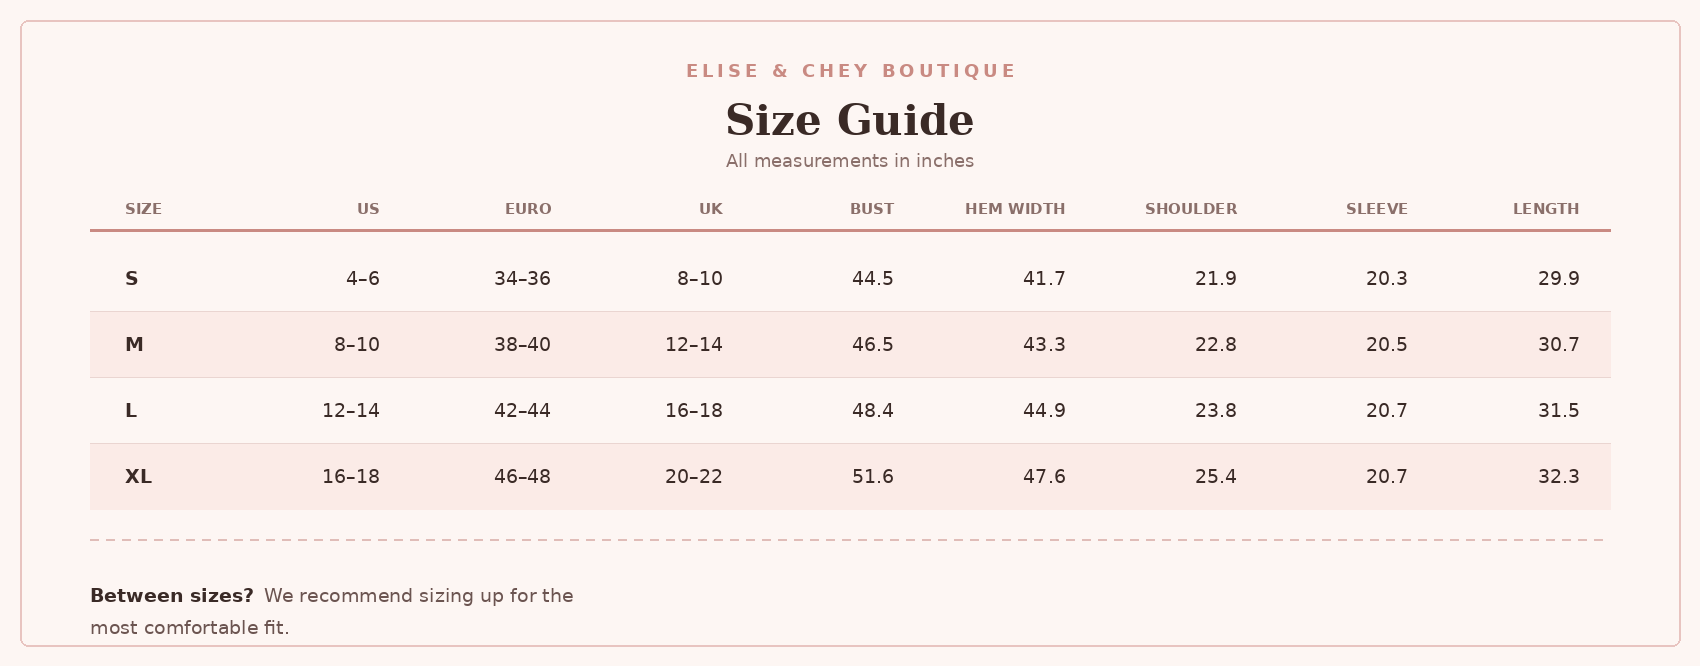Click the length value 32.3

[1559, 477]
